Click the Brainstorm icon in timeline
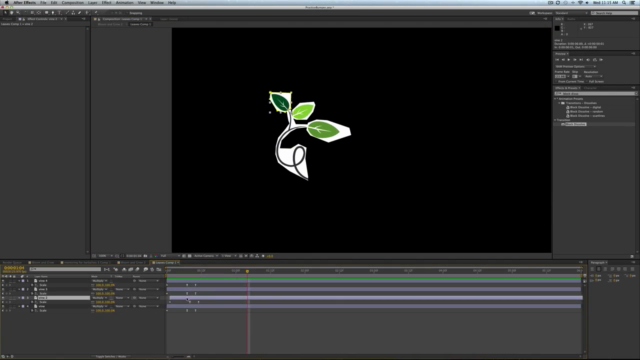 pos(146,269)
